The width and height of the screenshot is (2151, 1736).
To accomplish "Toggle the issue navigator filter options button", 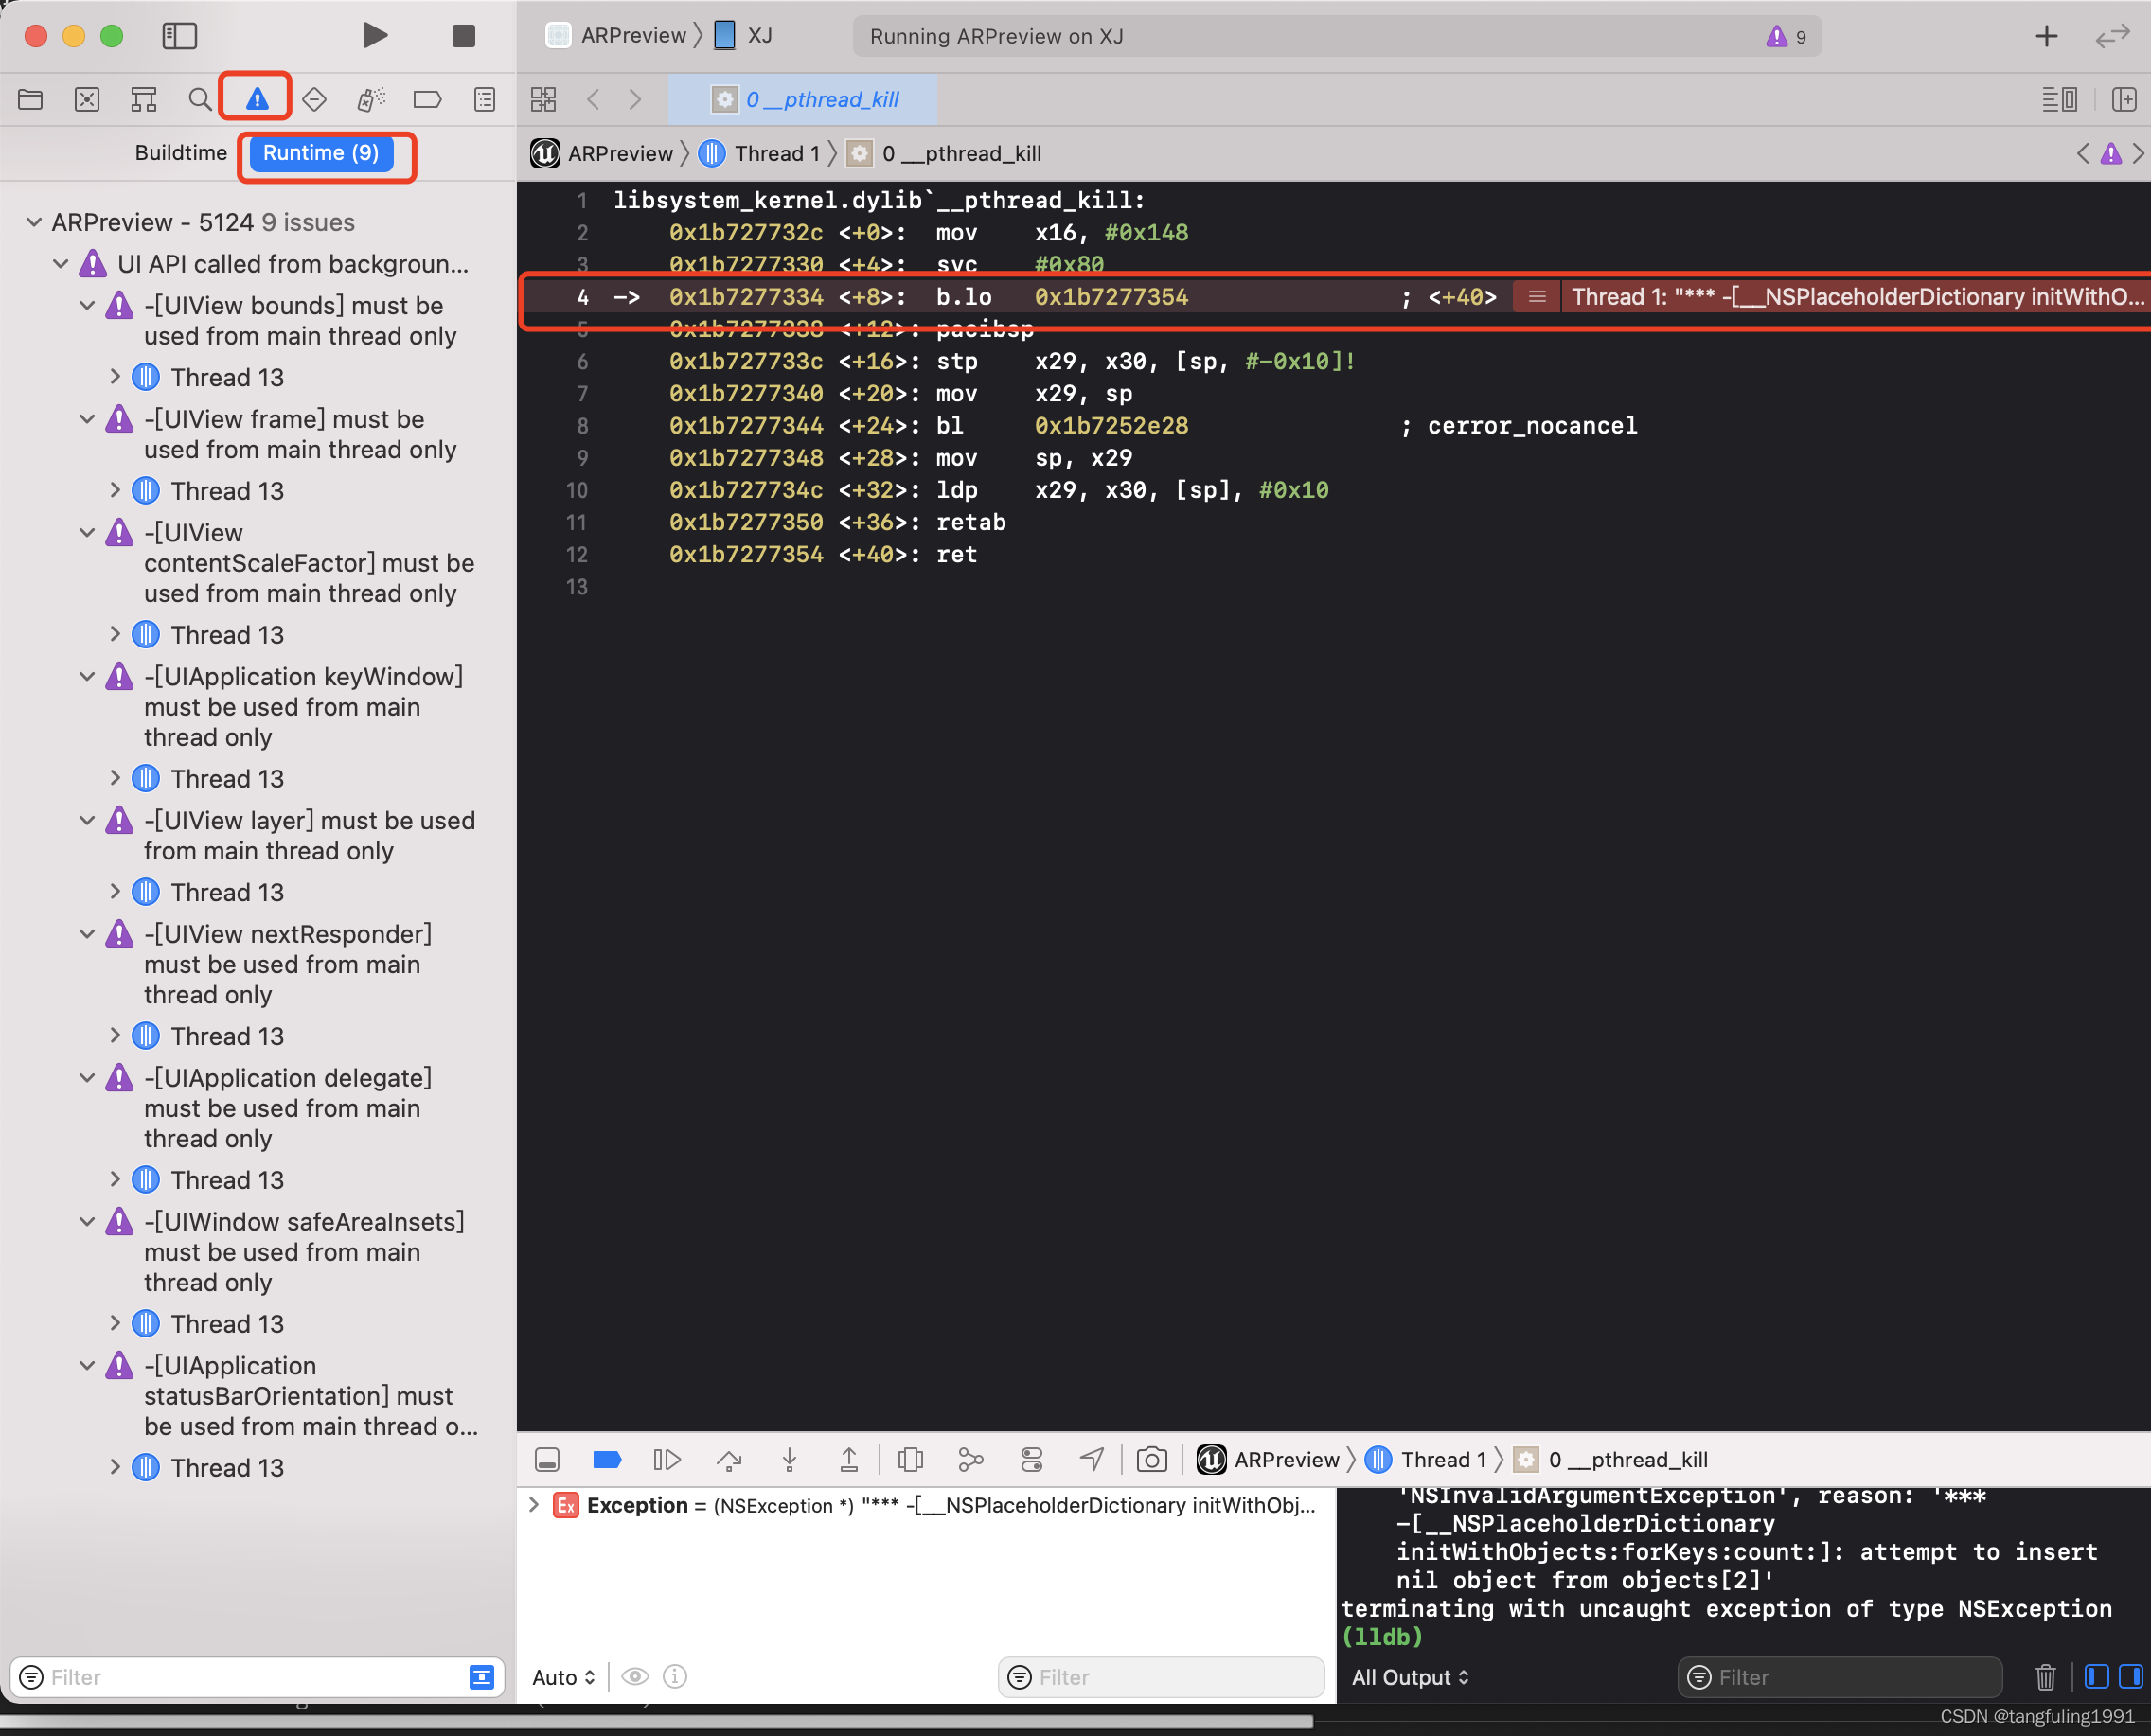I will [x=482, y=1677].
